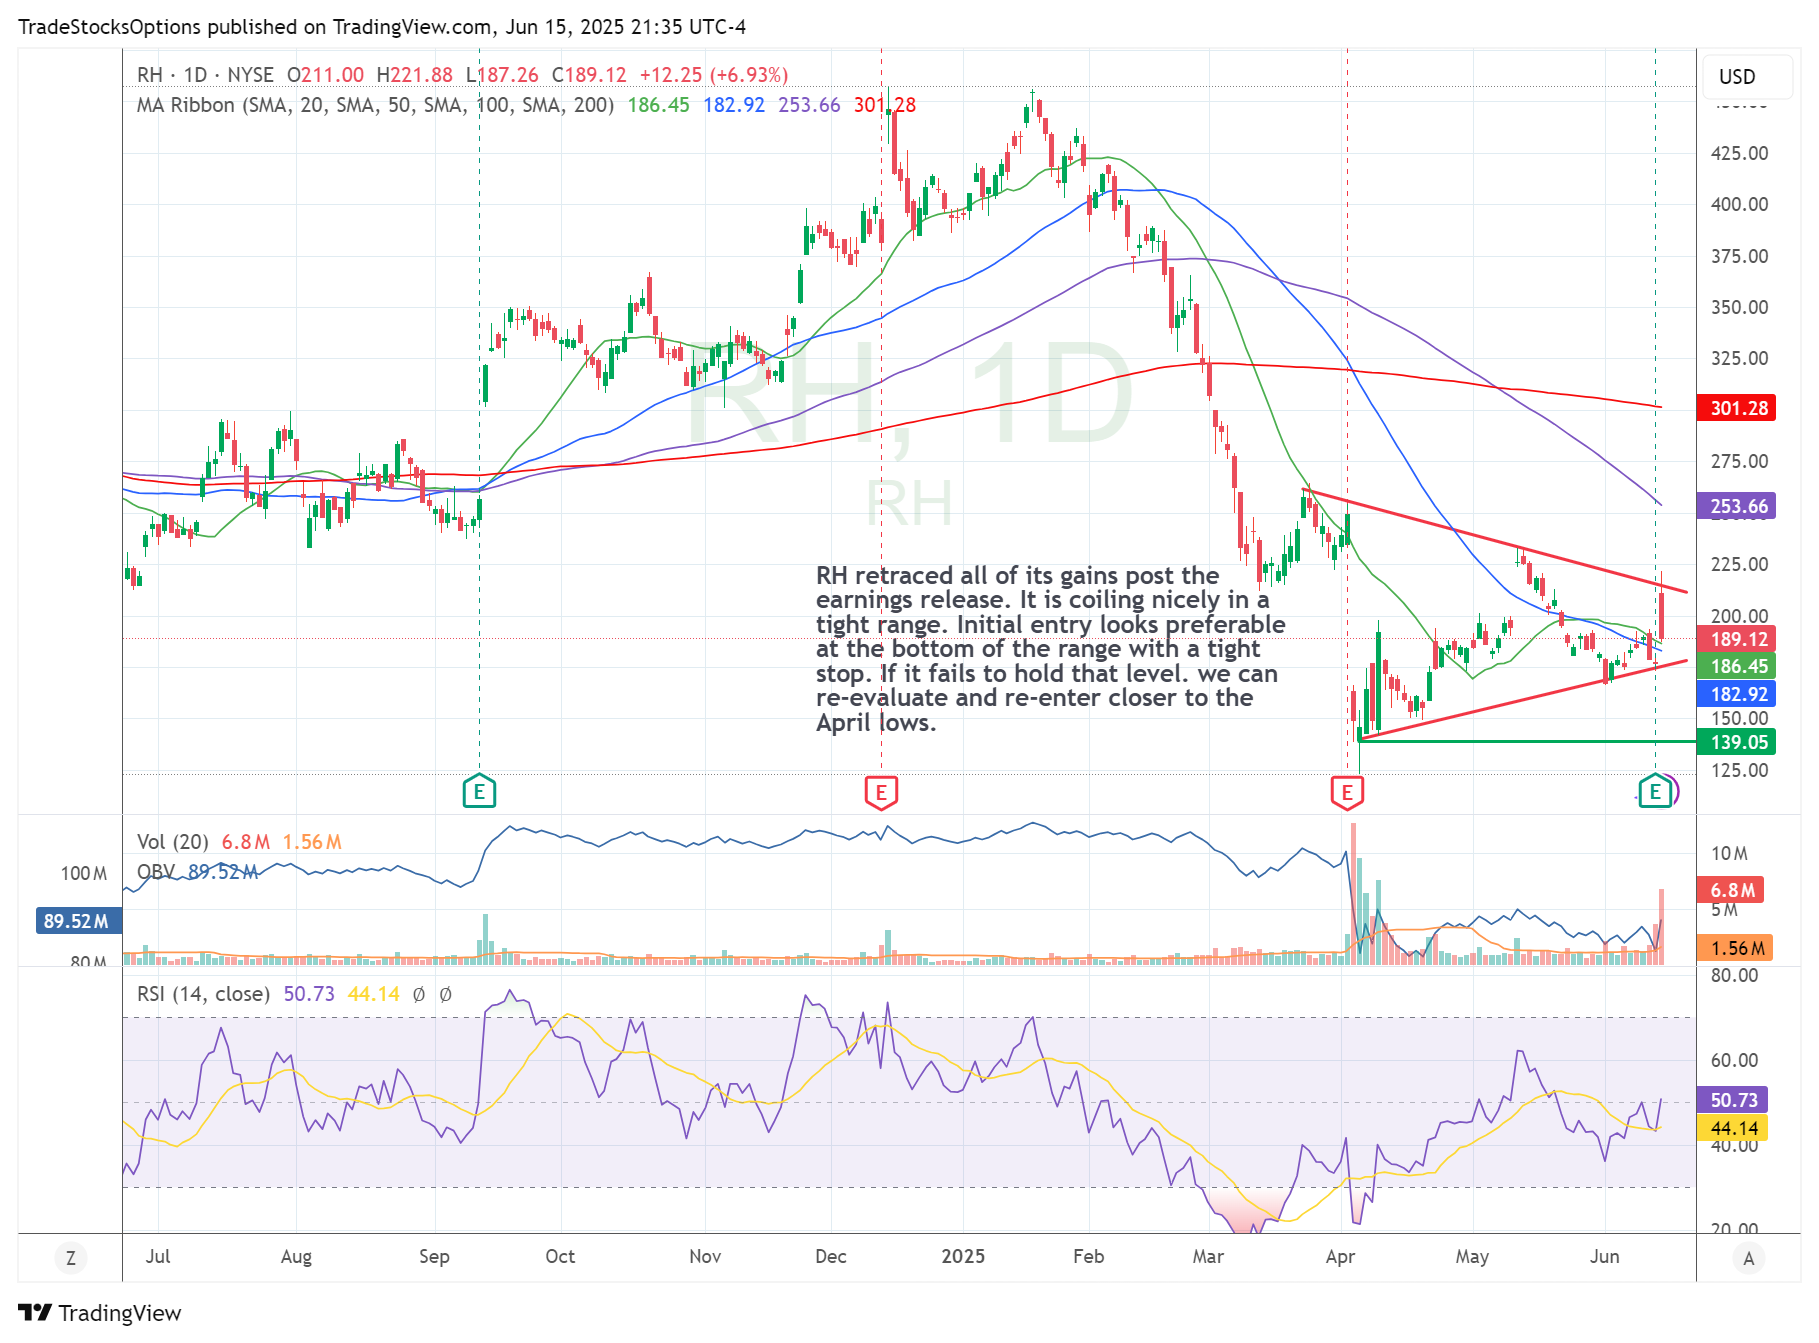The height and width of the screenshot is (1343, 1819).
Task: Click the 425.00 price axis label
Action: pos(1739,153)
